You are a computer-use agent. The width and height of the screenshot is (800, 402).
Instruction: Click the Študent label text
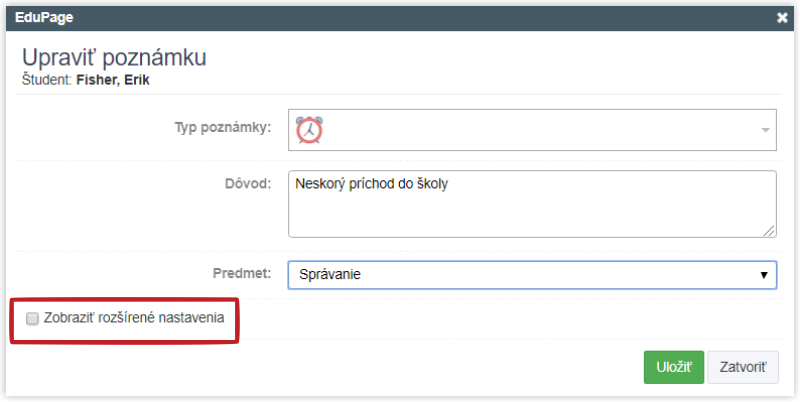(47, 81)
